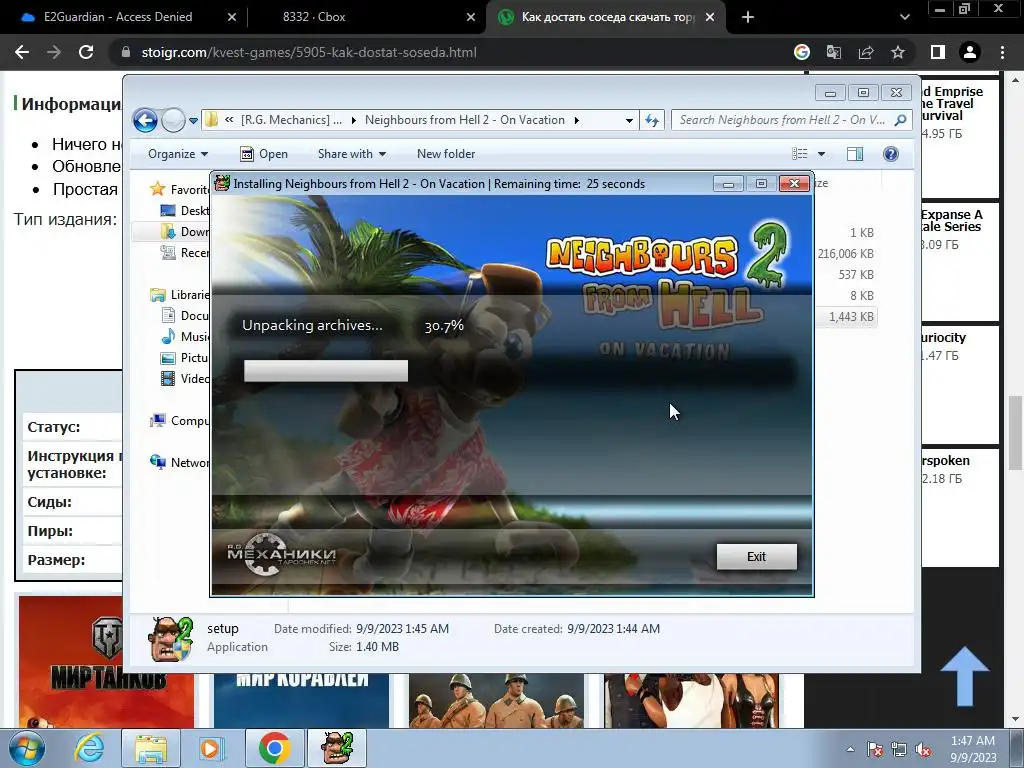Reload the stoigr.com page
The height and width of the screenshot is (768, 1024).
click(x=86, y=52)
